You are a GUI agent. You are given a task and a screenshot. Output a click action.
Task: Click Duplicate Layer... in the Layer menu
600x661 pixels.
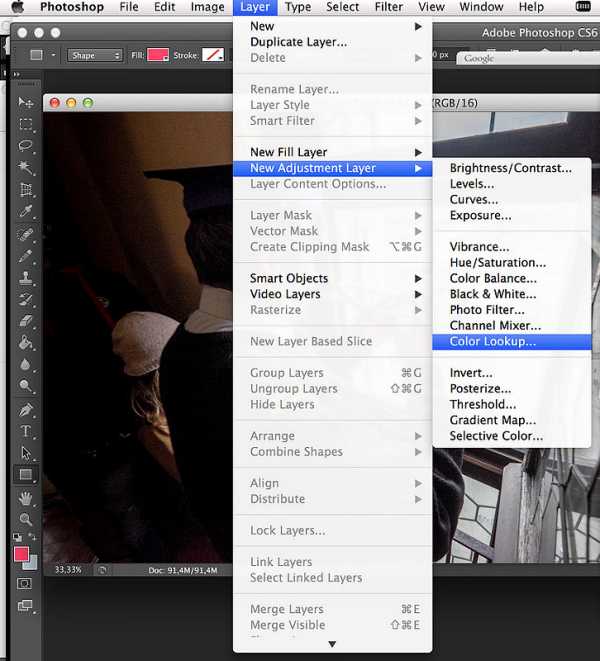(x=298, y=42)
